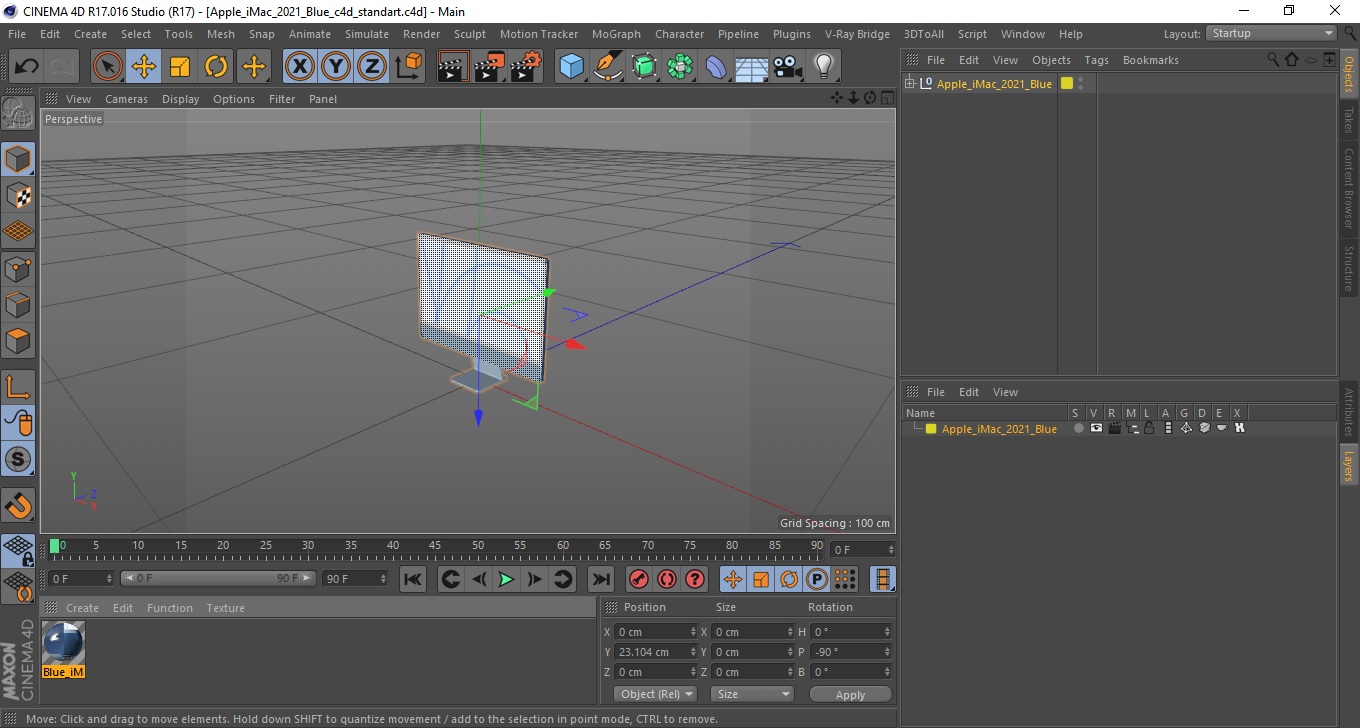
Task: Select the Live Selection arrow tool
Action: [x=108, y=67]
